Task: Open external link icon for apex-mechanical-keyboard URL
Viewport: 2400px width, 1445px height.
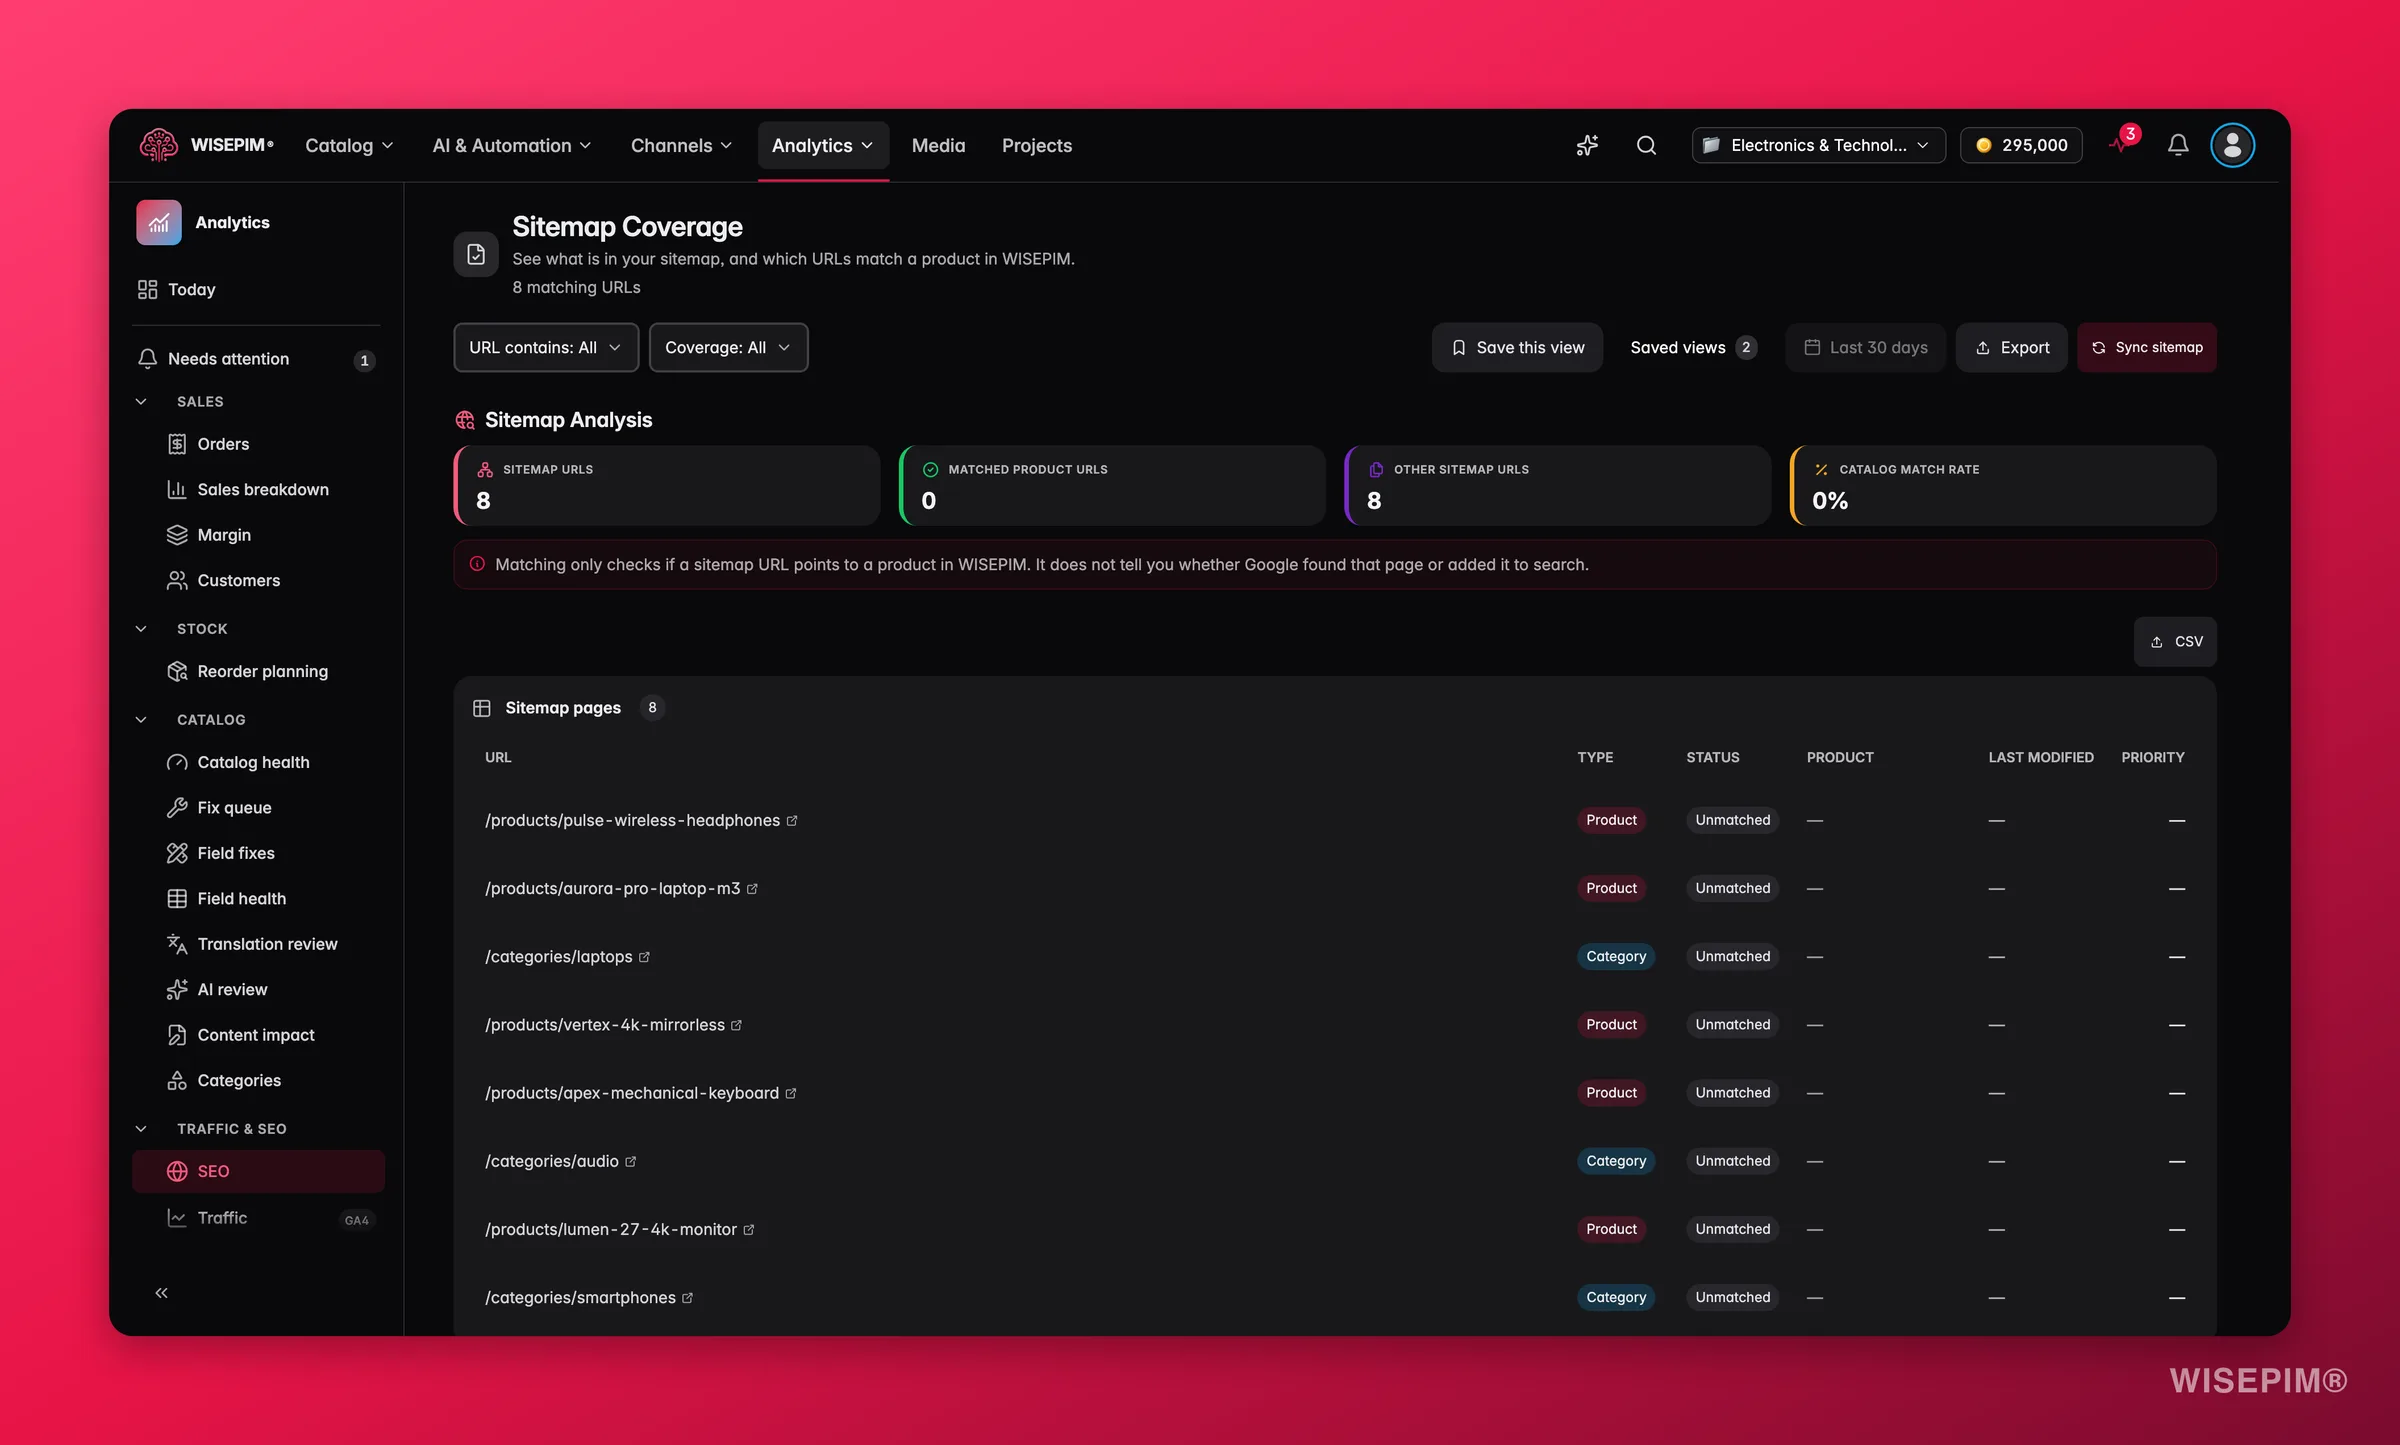Action: (x=791, y=1093)
